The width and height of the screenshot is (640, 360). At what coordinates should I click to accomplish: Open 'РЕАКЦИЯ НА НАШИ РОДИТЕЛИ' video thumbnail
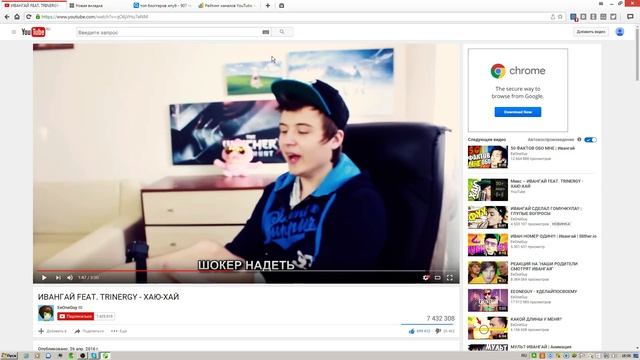pos(488,272)
